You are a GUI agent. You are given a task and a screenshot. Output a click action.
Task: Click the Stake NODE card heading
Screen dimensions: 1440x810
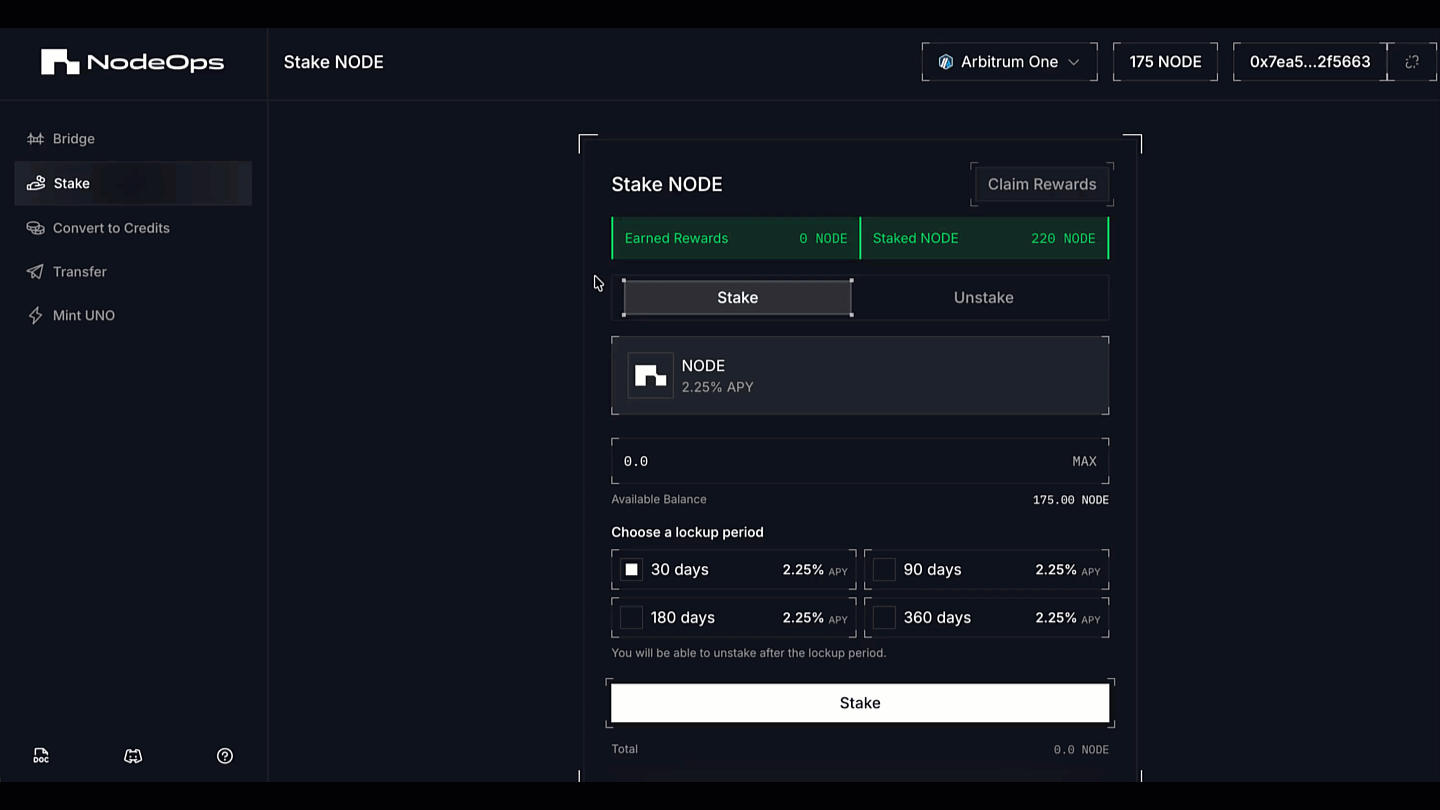pyautogui.click(x=667, y=184)
